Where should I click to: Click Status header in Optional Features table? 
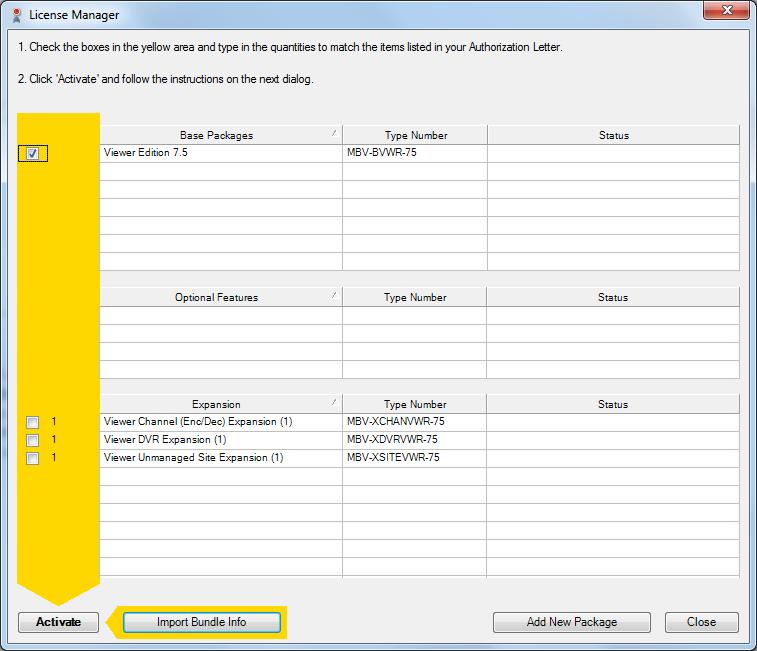(613, 297)
